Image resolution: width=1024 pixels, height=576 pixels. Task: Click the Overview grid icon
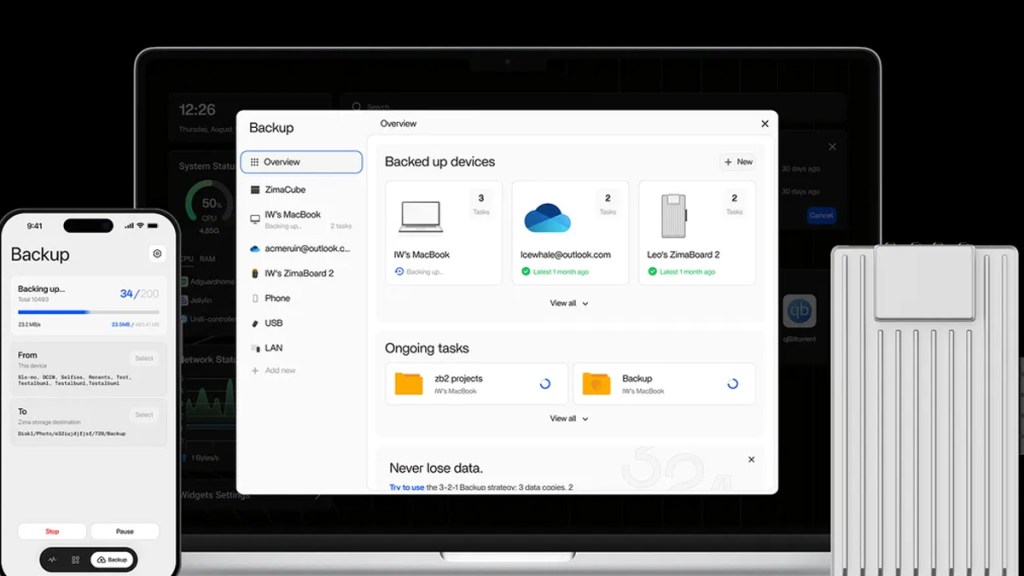pos(255,162)
